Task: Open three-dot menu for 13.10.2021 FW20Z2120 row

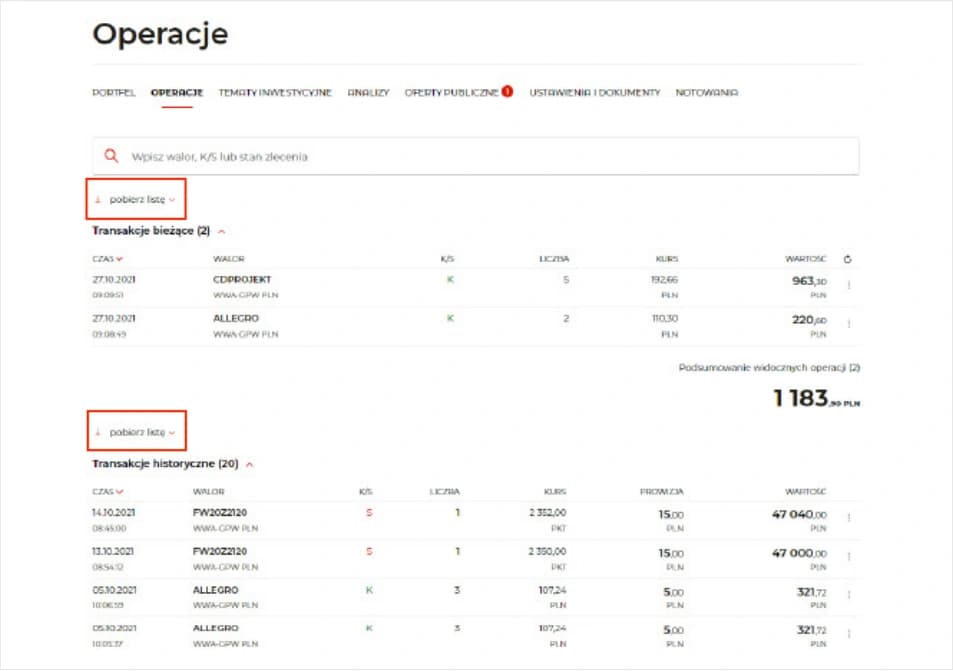Action: pos(849,556)
